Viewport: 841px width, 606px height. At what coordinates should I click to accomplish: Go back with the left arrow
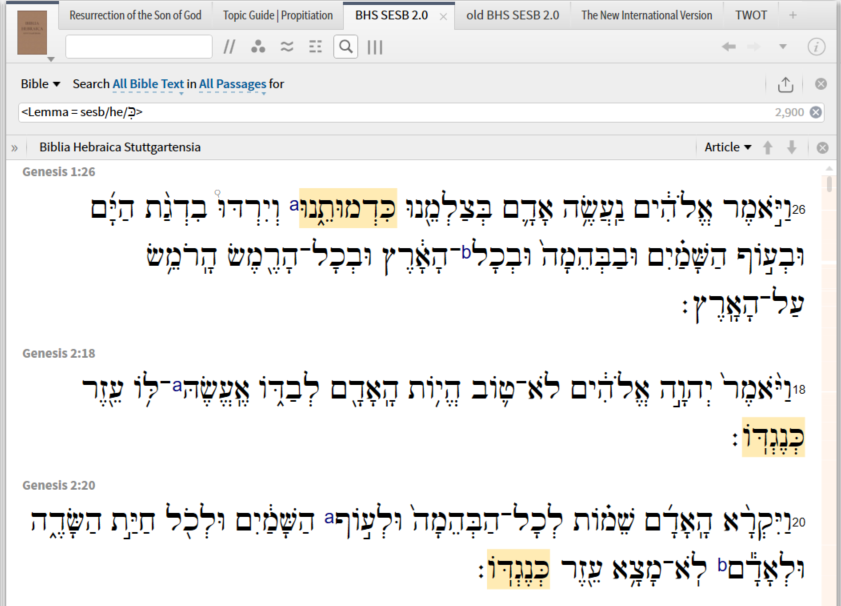[x=728, y=47]
